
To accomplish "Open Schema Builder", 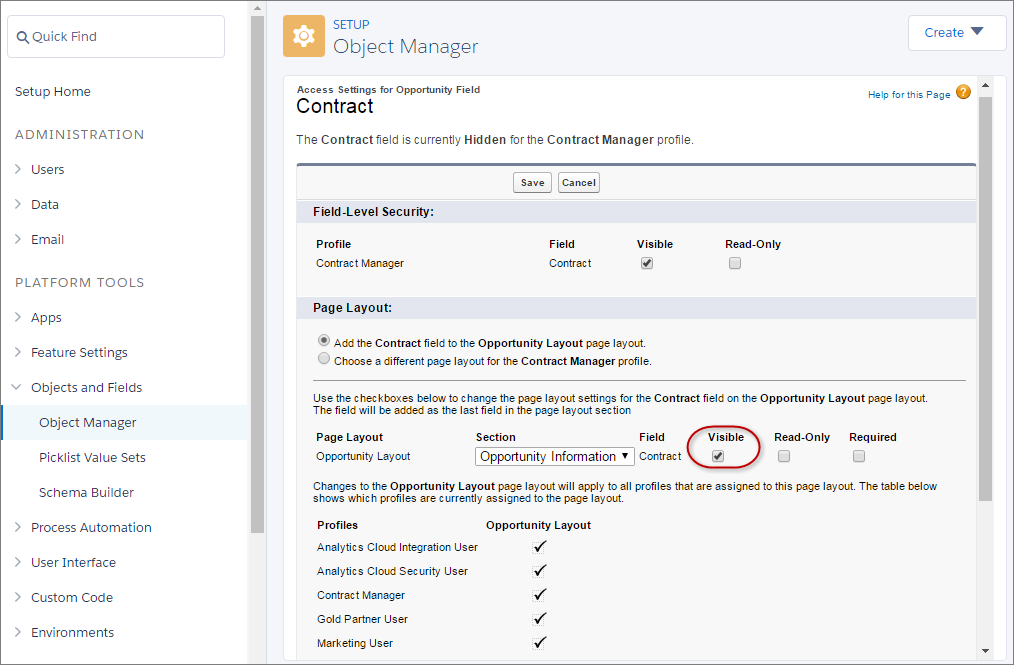I will click(87, 492).
